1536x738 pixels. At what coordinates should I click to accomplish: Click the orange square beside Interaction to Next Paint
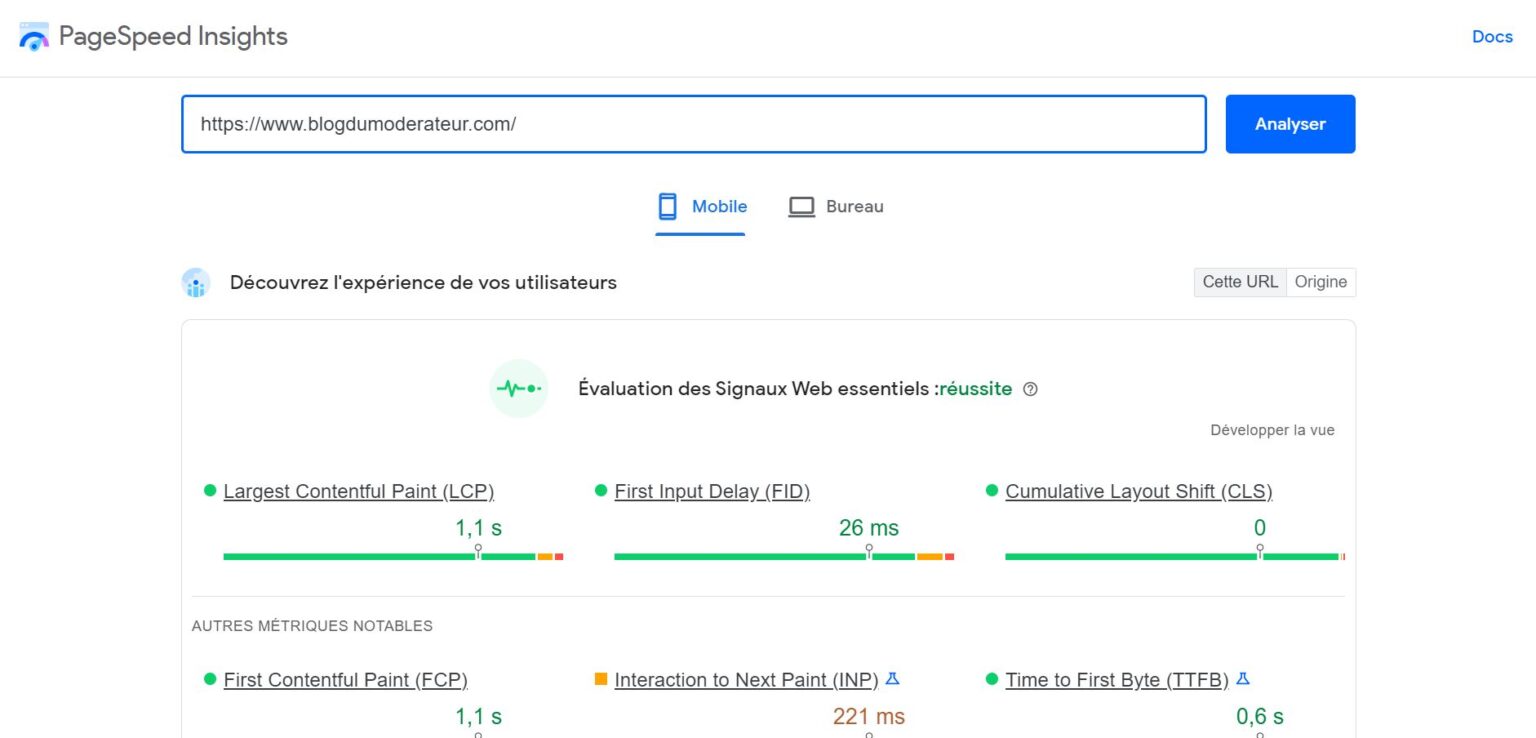[x=601, y=679]
